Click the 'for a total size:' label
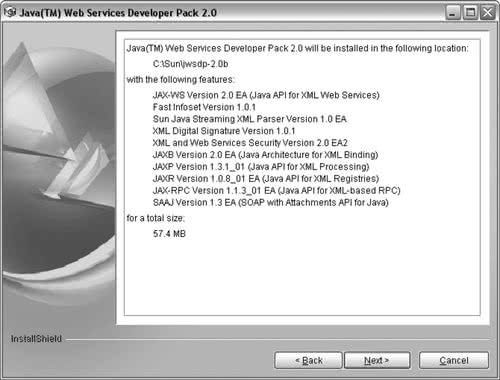Screen dimensions: 500x380 pos(155,218)
